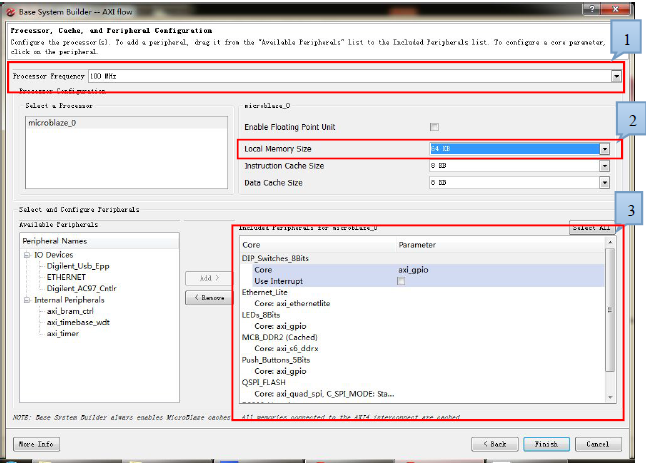Image resolution: width=647 pixels, height=463 pixels.
Task: Click the included peripherals list scrollbar
Action: (x=611, y=320)
